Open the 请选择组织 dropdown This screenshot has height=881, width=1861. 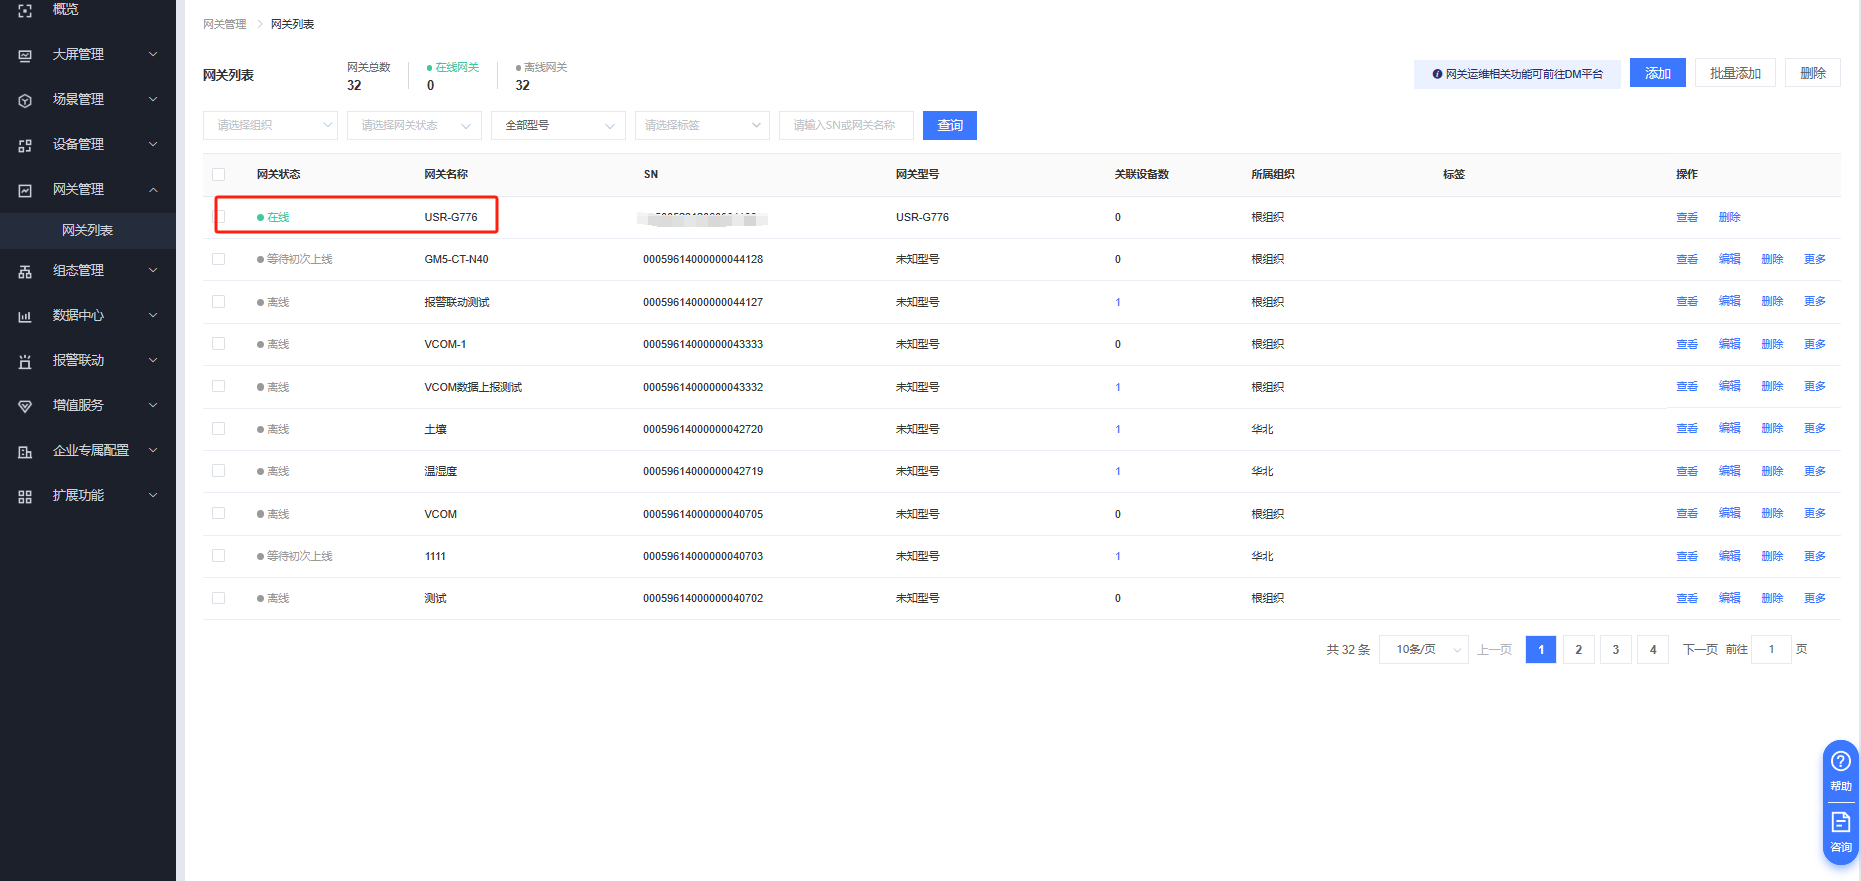270,125
